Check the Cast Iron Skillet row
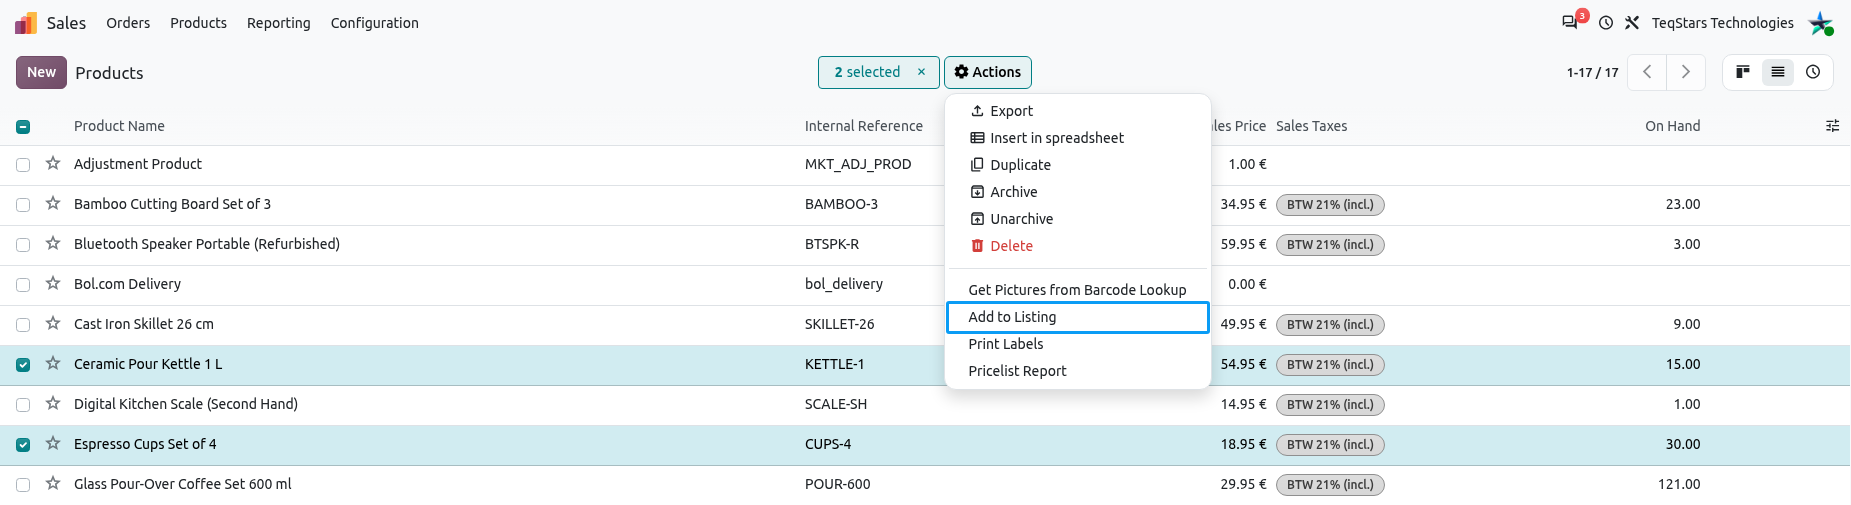This screenshot has height=505, width=1851. pyautogui.click(x=23, y=325)
